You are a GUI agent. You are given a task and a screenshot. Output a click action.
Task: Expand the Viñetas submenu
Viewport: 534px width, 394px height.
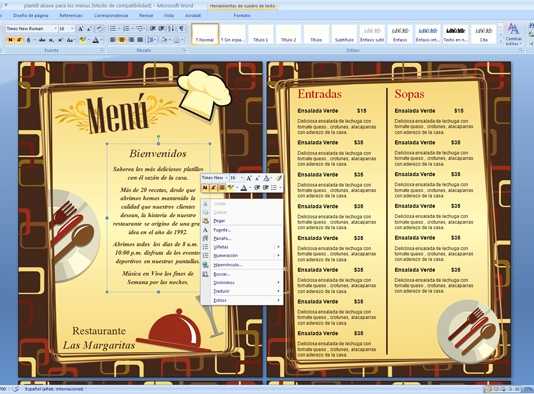(x=242, y=247)
